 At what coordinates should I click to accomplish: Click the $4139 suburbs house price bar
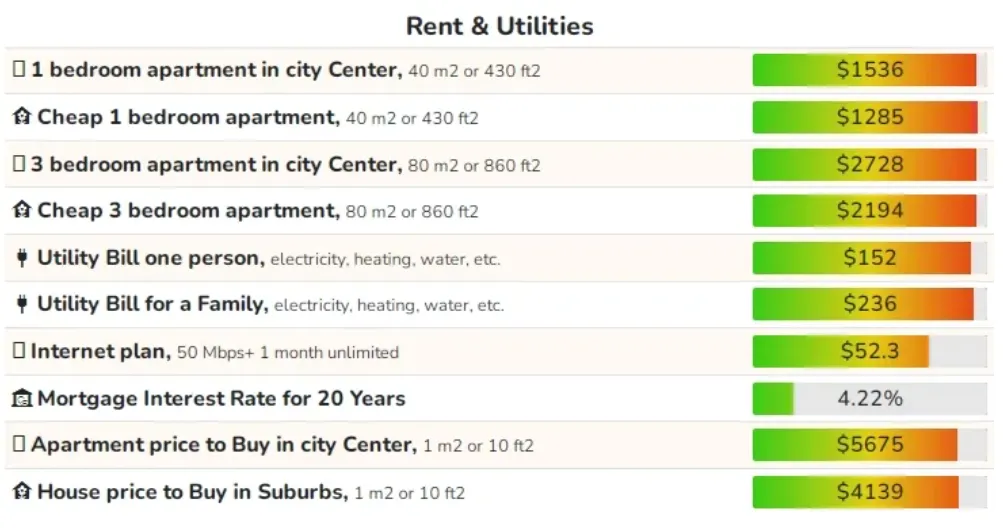pos(870,492)
